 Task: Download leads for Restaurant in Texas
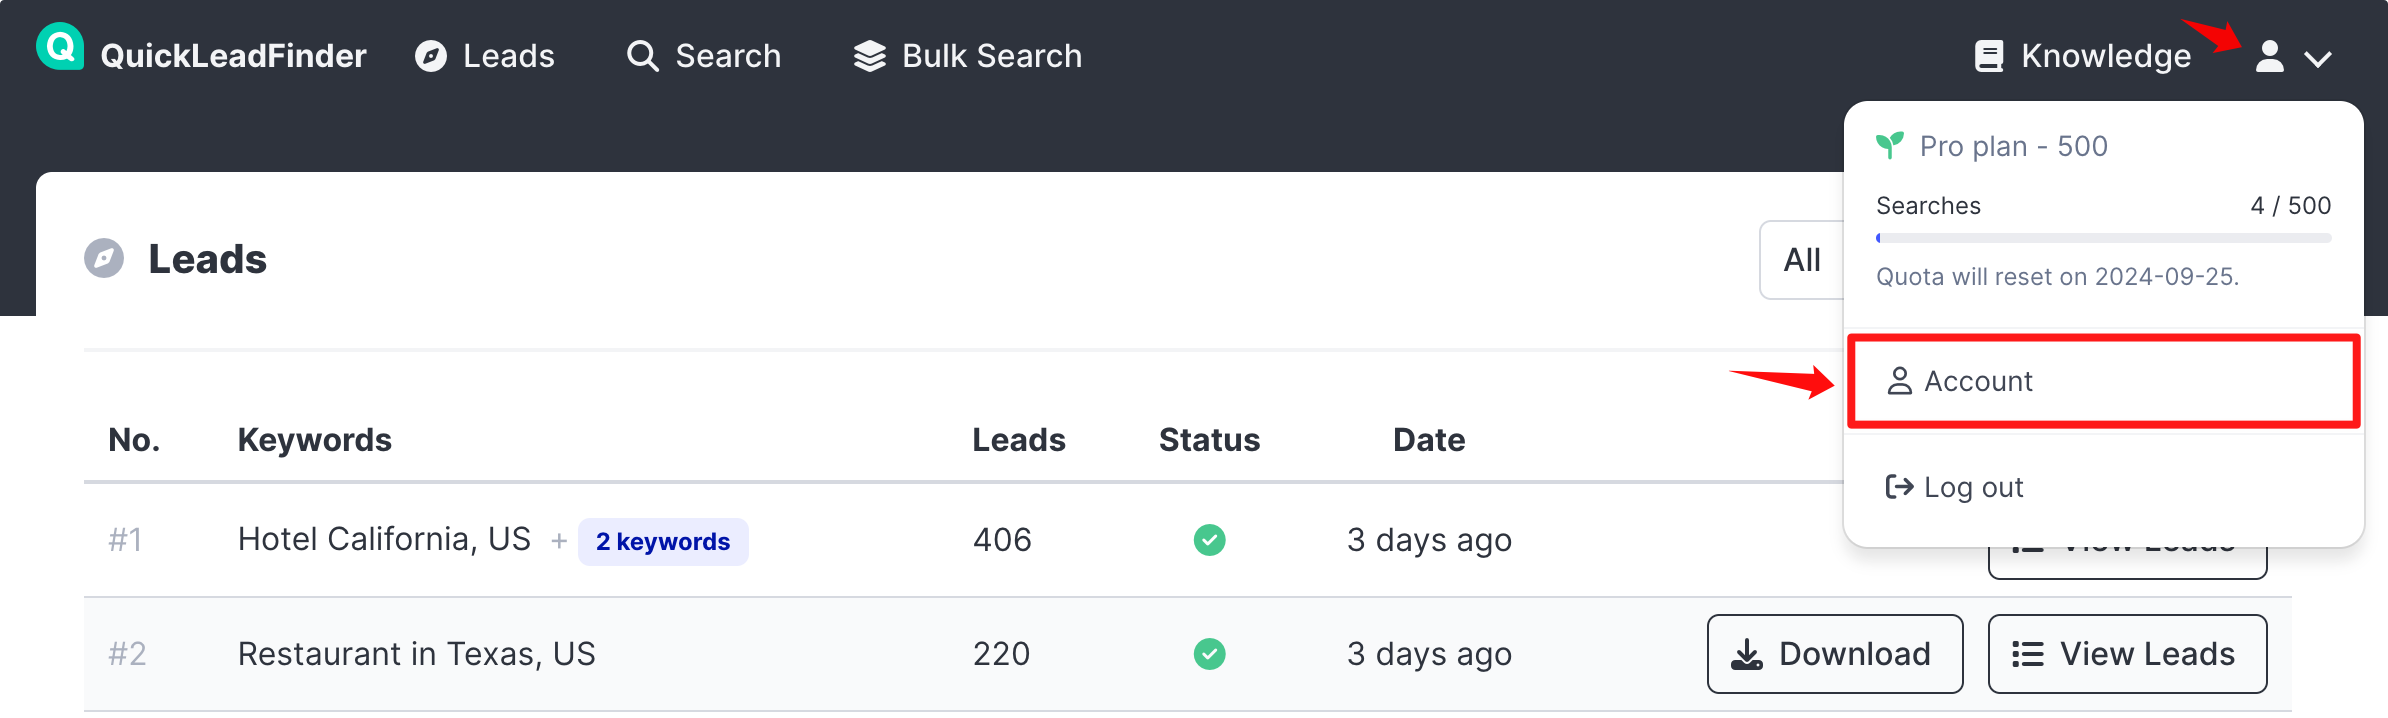[x=1834, y=654]
